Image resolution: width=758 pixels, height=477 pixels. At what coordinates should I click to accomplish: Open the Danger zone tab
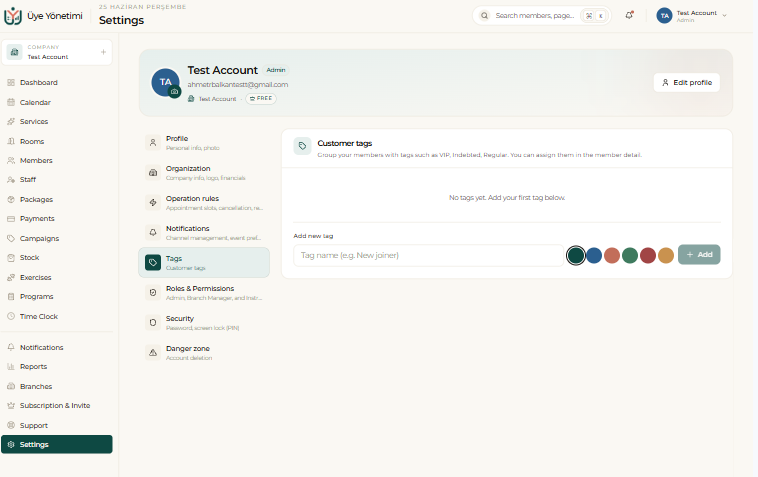[x=204, y=352]
